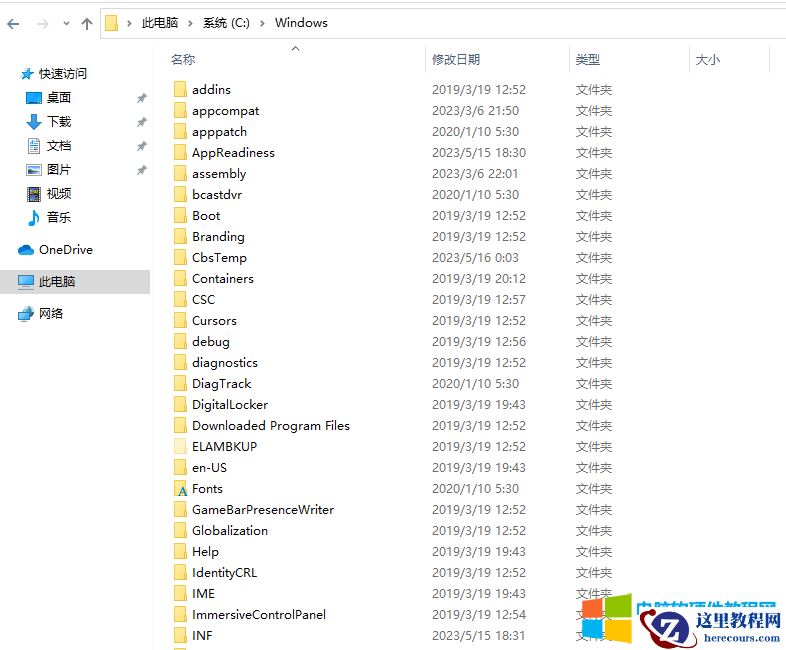
Task: Click Windows in the address bar path
Action: 301,23
